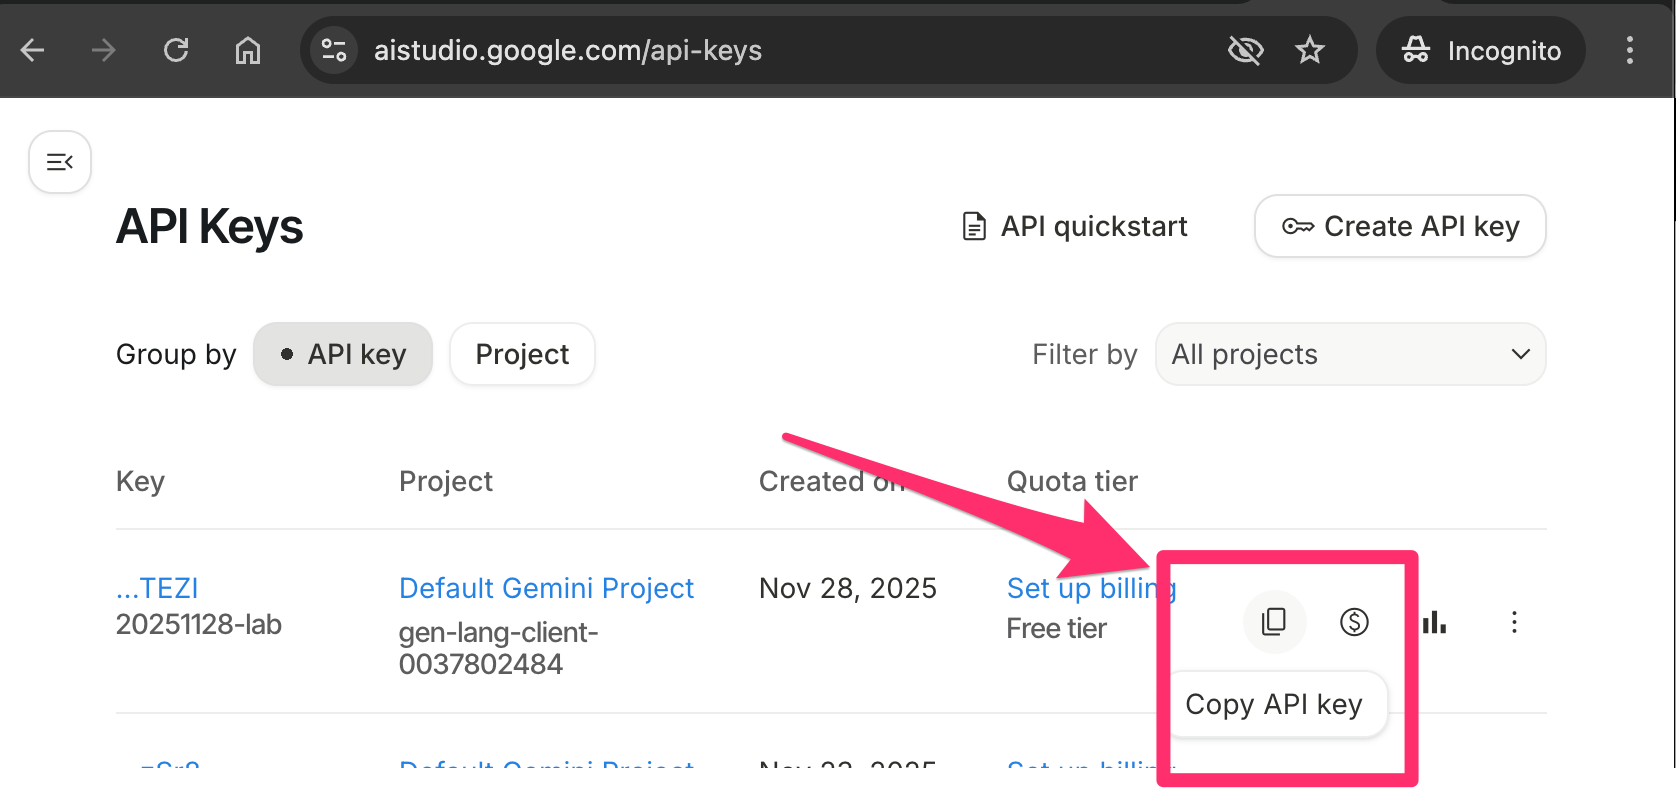Open three-dot menu for TEZI key row

point(1513,622)
